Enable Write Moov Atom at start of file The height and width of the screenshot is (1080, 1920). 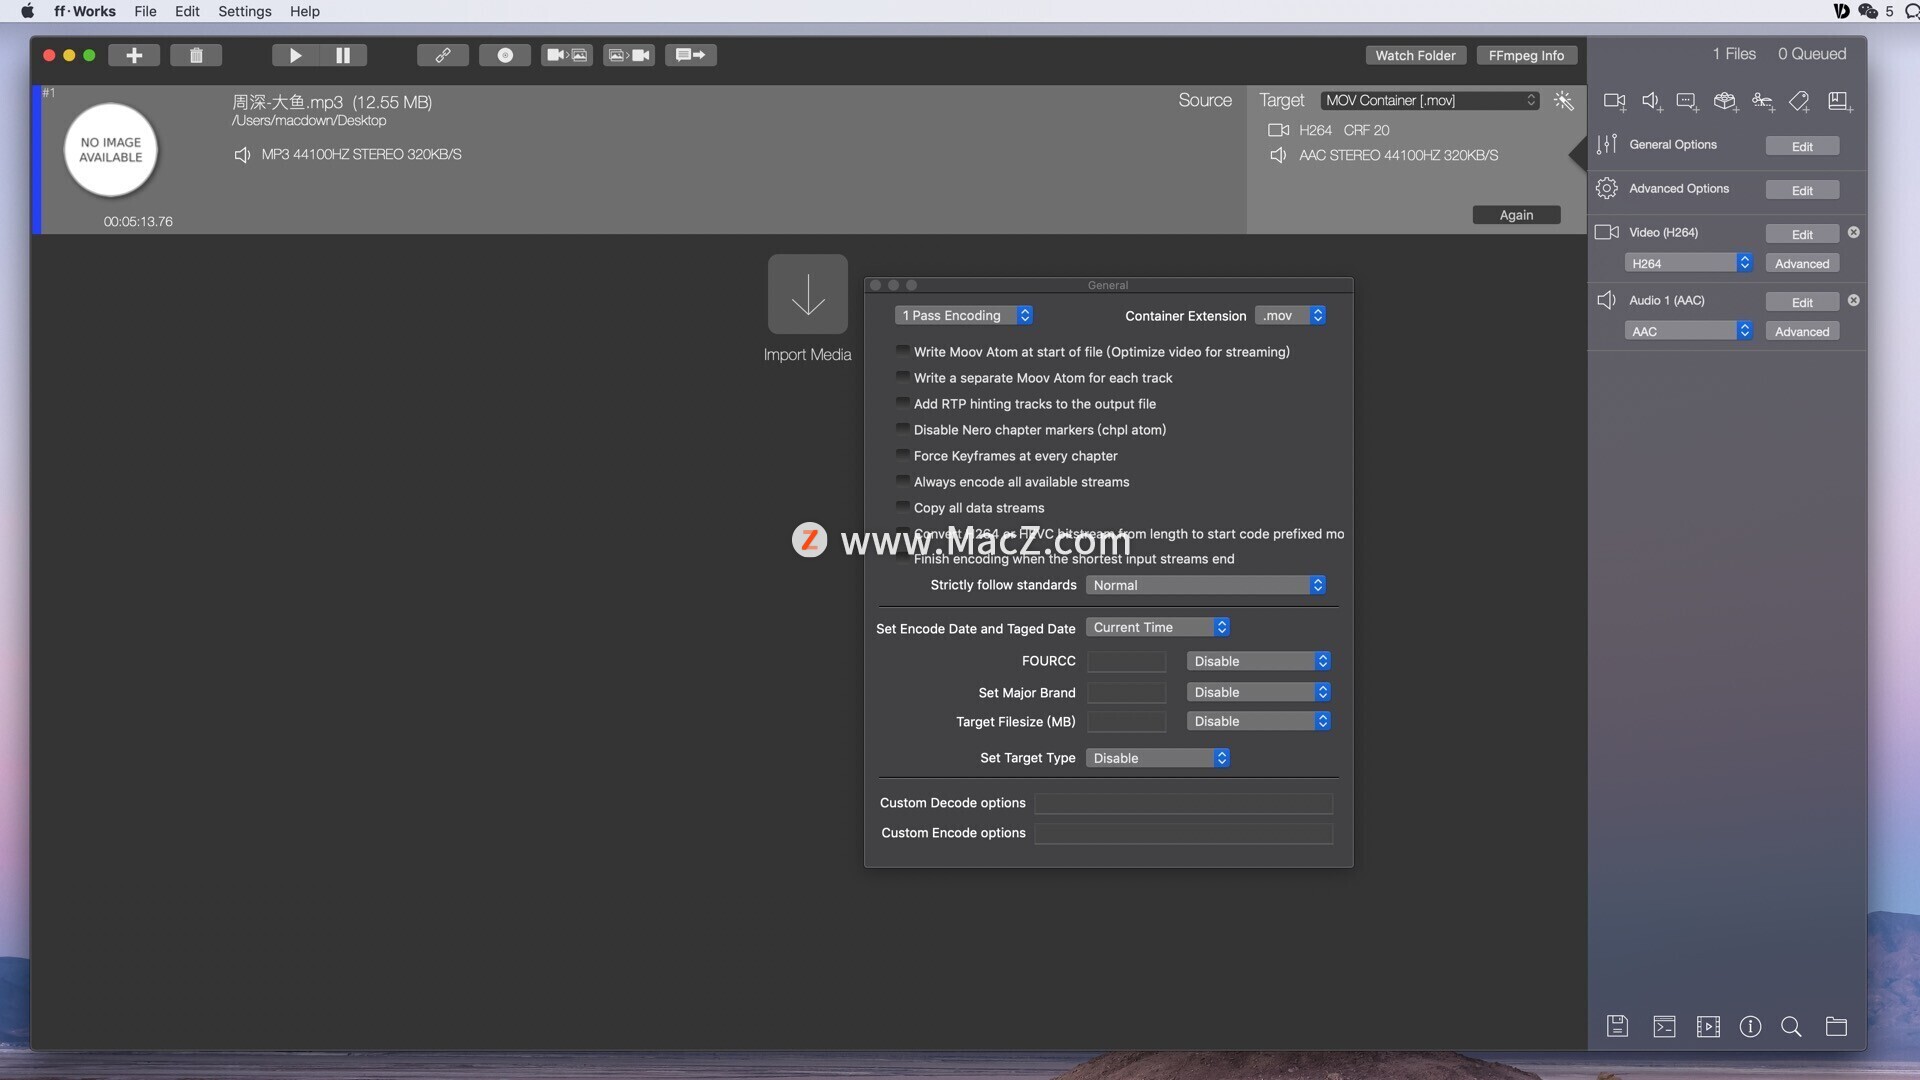pyautogui.click(x=902, y=351)
